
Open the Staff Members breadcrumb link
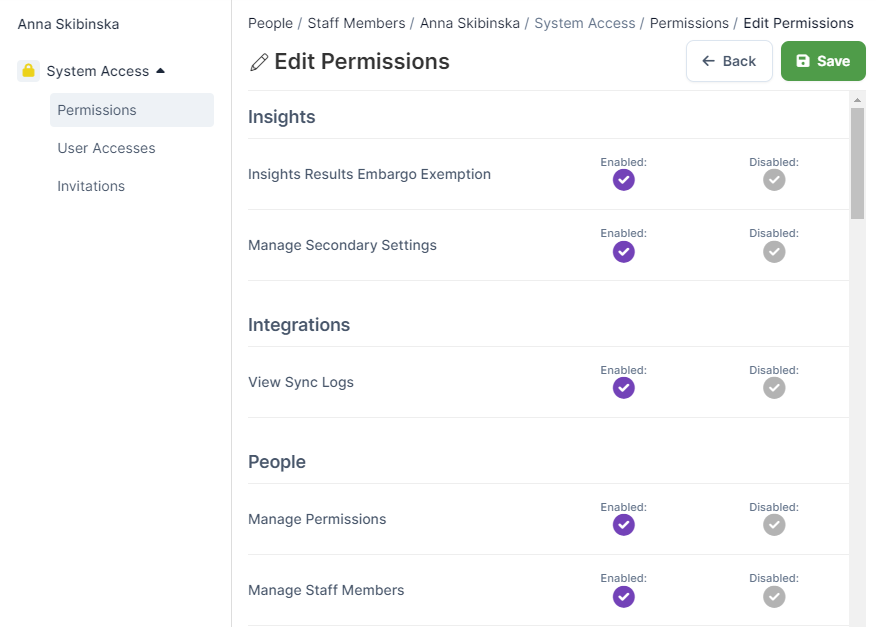click(356, 23)
